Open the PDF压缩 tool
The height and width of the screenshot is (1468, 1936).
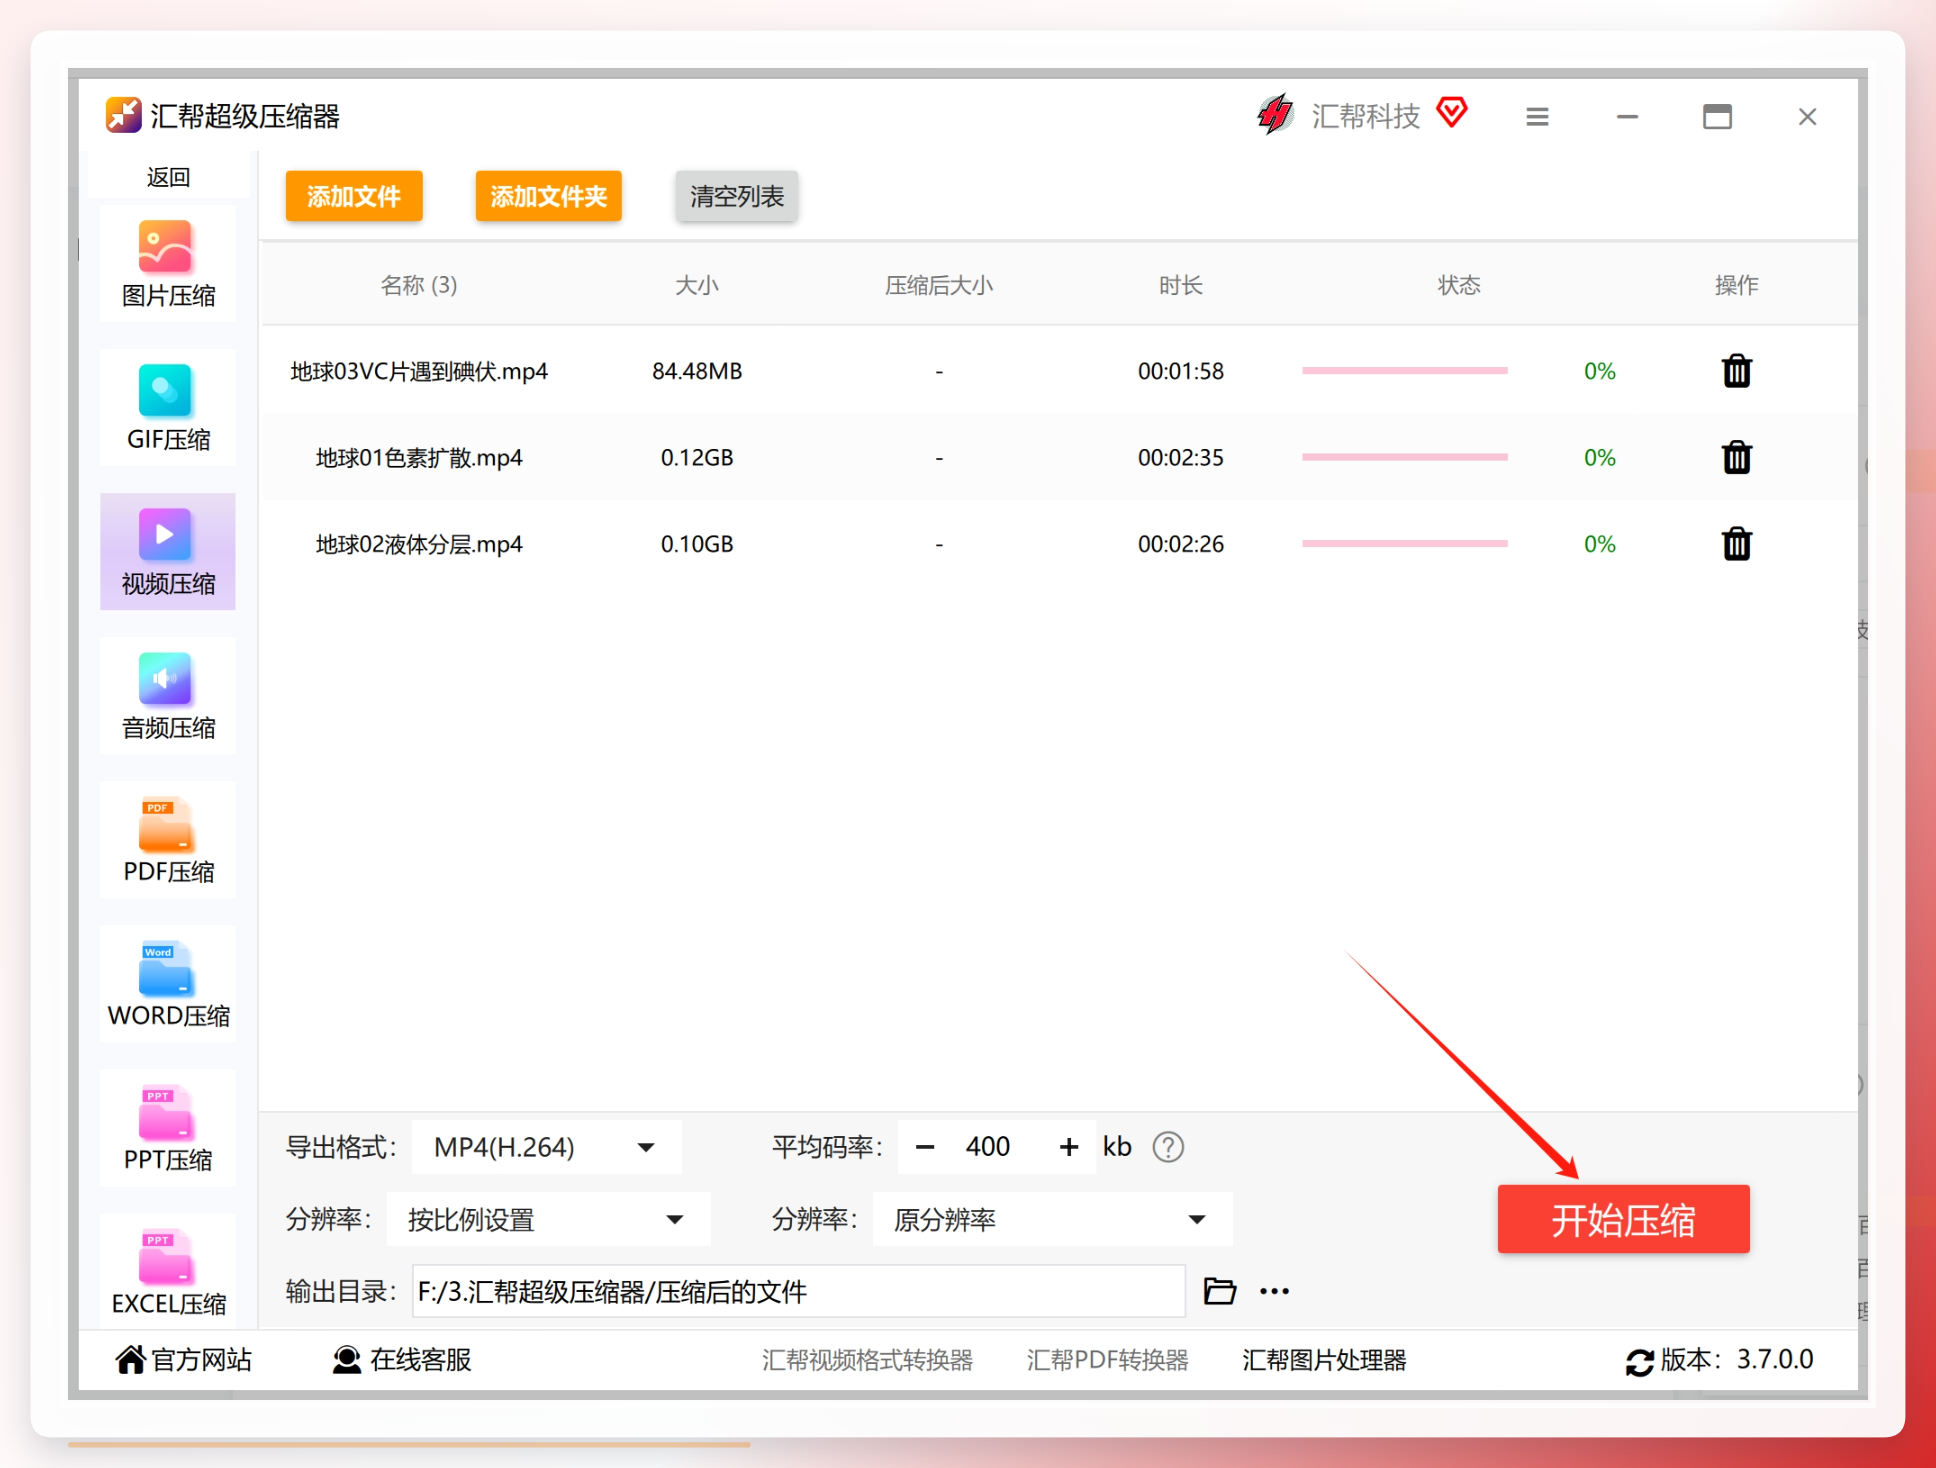(168, 840)
